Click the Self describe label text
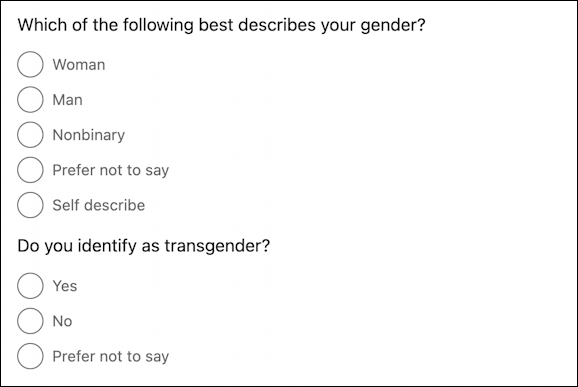This screenshot has height=387, width=578. (99, 205)
